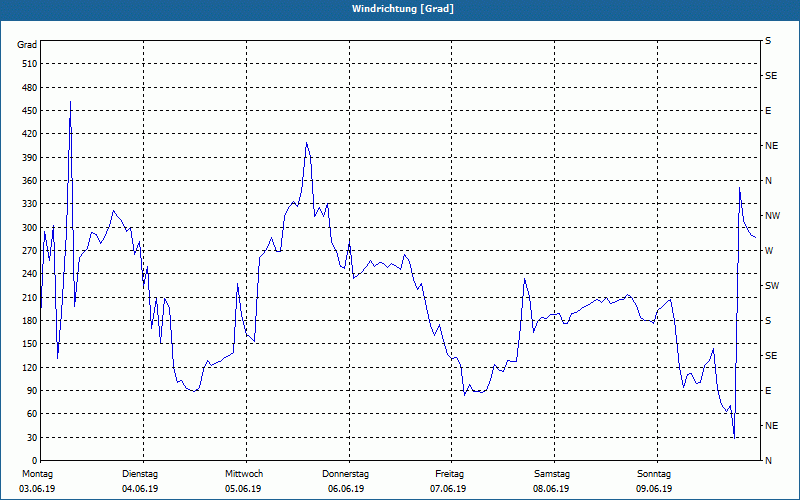Image resolution: width=800 pixels, height=500 pixels.
Task: Click the 510 value on the degree axis
Action: click(30, 64)
